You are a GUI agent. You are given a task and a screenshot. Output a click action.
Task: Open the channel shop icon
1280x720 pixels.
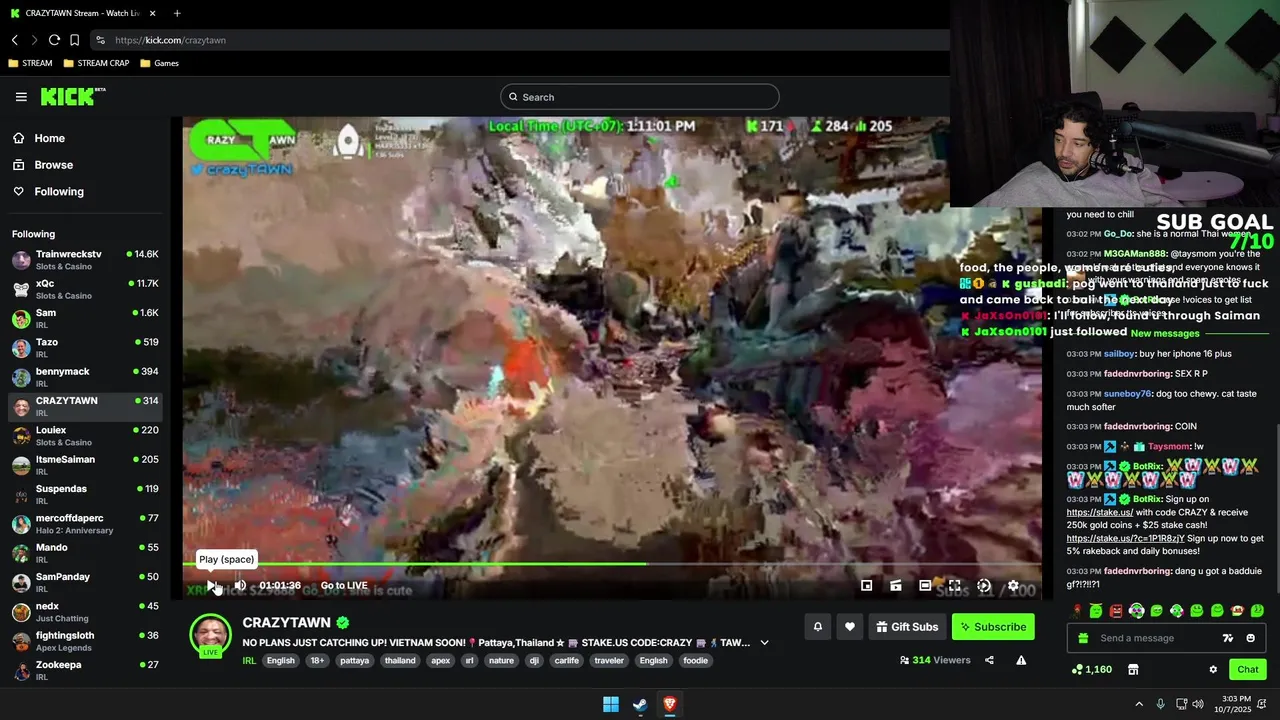pos(1133,670)
